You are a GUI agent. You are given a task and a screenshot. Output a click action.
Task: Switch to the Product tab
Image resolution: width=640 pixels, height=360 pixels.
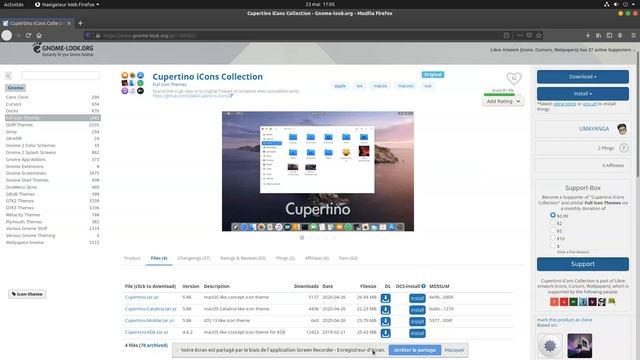point(132,258)
